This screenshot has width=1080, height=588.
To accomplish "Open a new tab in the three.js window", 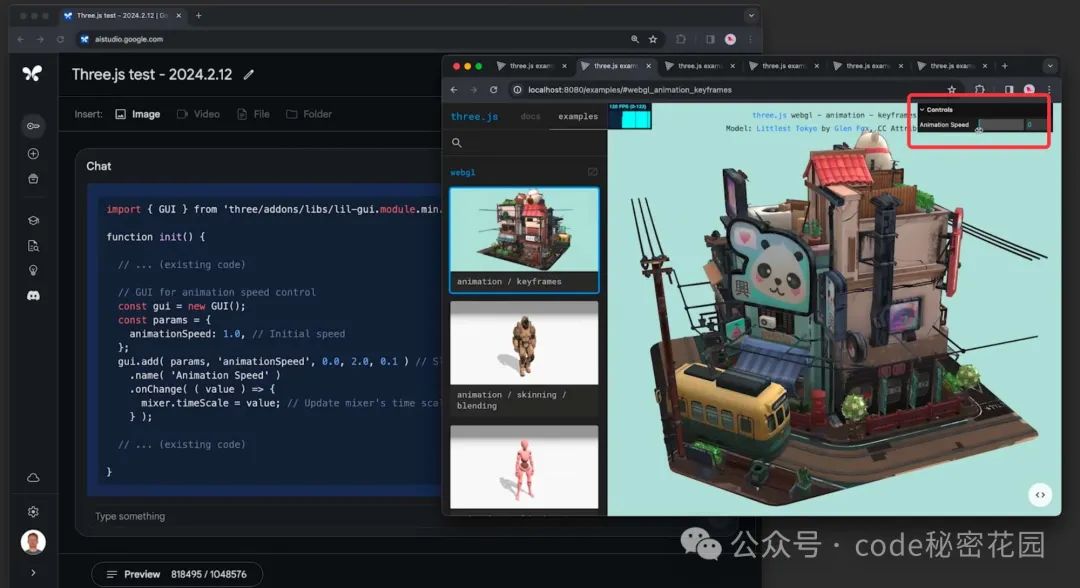I will pyautogui.click(x=1004, y=66).
